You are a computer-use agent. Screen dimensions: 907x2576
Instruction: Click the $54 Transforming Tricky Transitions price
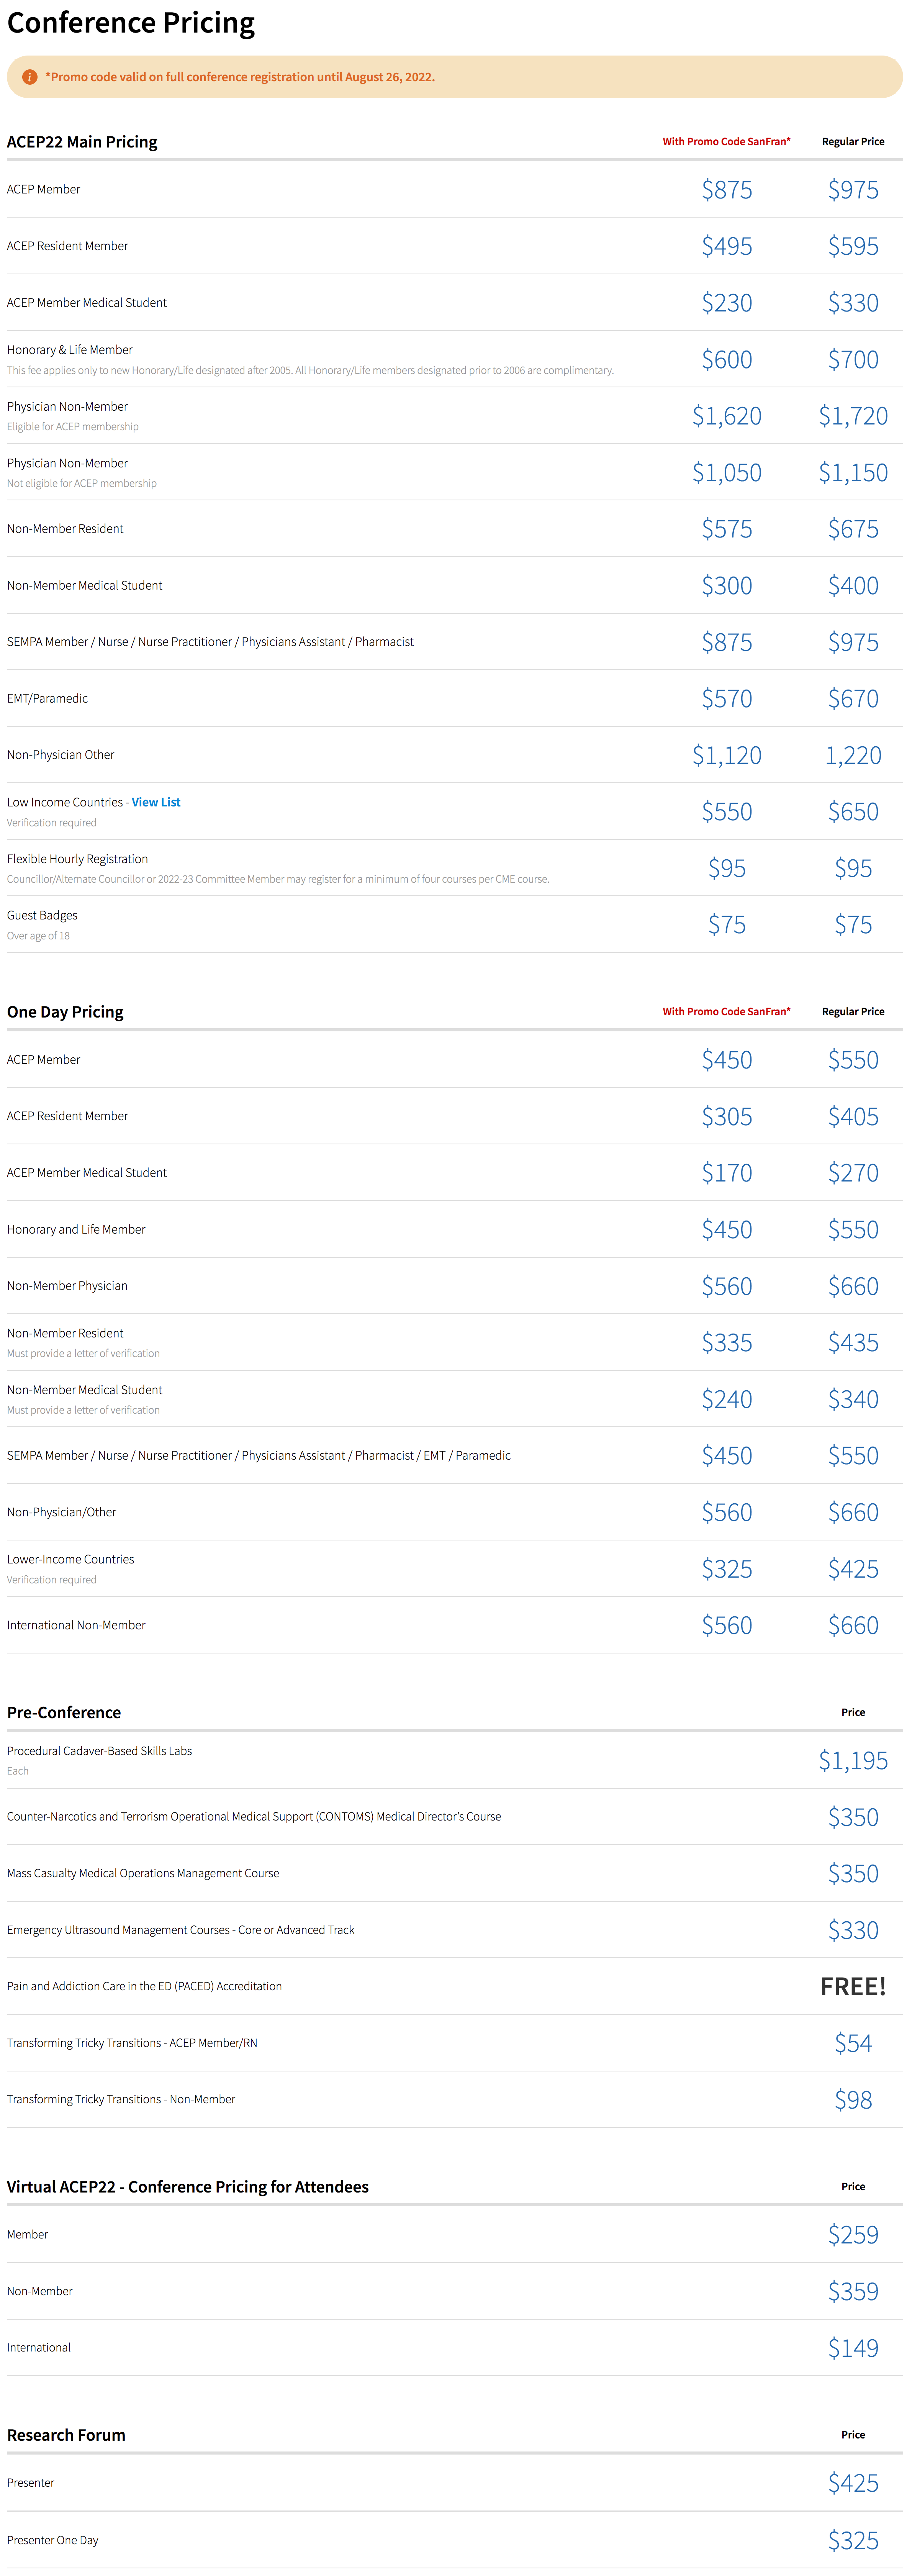853,2043
